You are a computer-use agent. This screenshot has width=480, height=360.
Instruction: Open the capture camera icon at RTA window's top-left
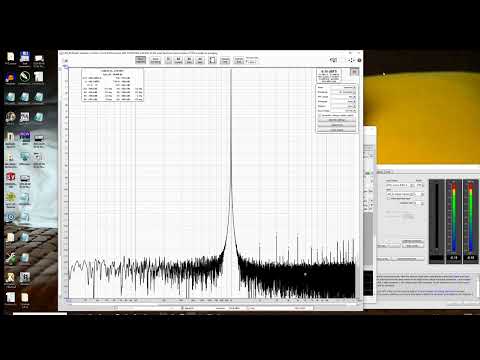[66, 61]
